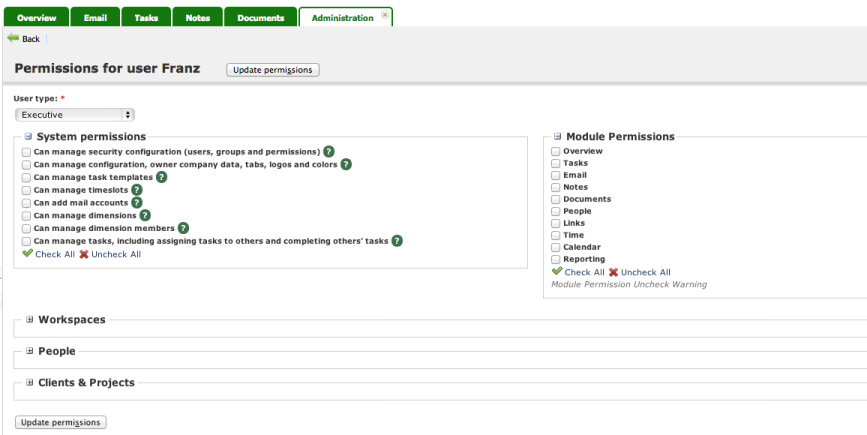
Task: Click help icon next to manage timeslots
Action: 137,190
